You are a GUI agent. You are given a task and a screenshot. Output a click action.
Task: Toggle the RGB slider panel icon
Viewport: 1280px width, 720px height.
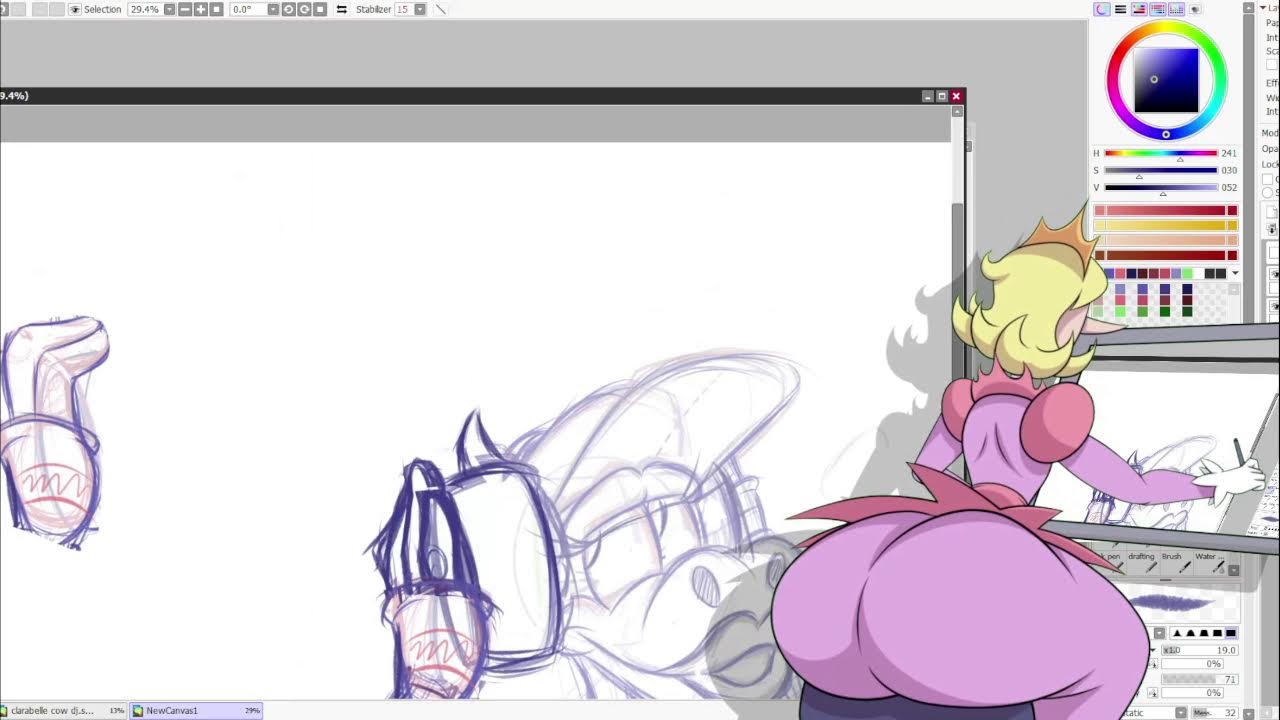click(1121, 9)
